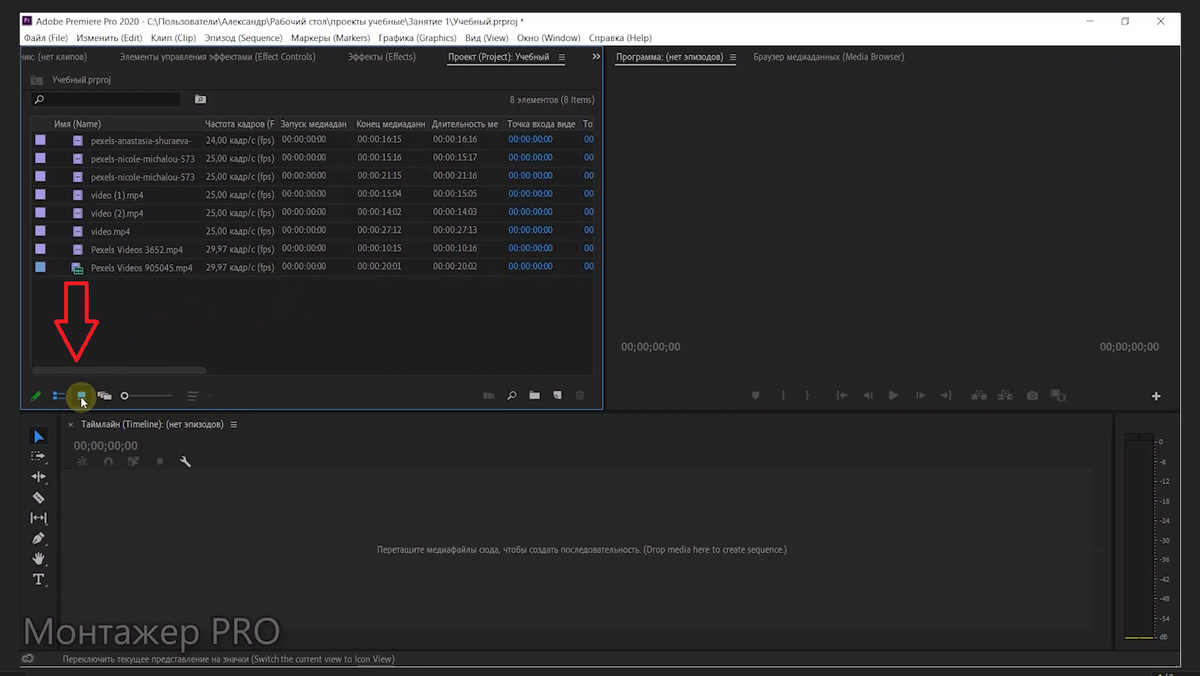Toggle Linked Selection in Timeline

pos(133,462)
